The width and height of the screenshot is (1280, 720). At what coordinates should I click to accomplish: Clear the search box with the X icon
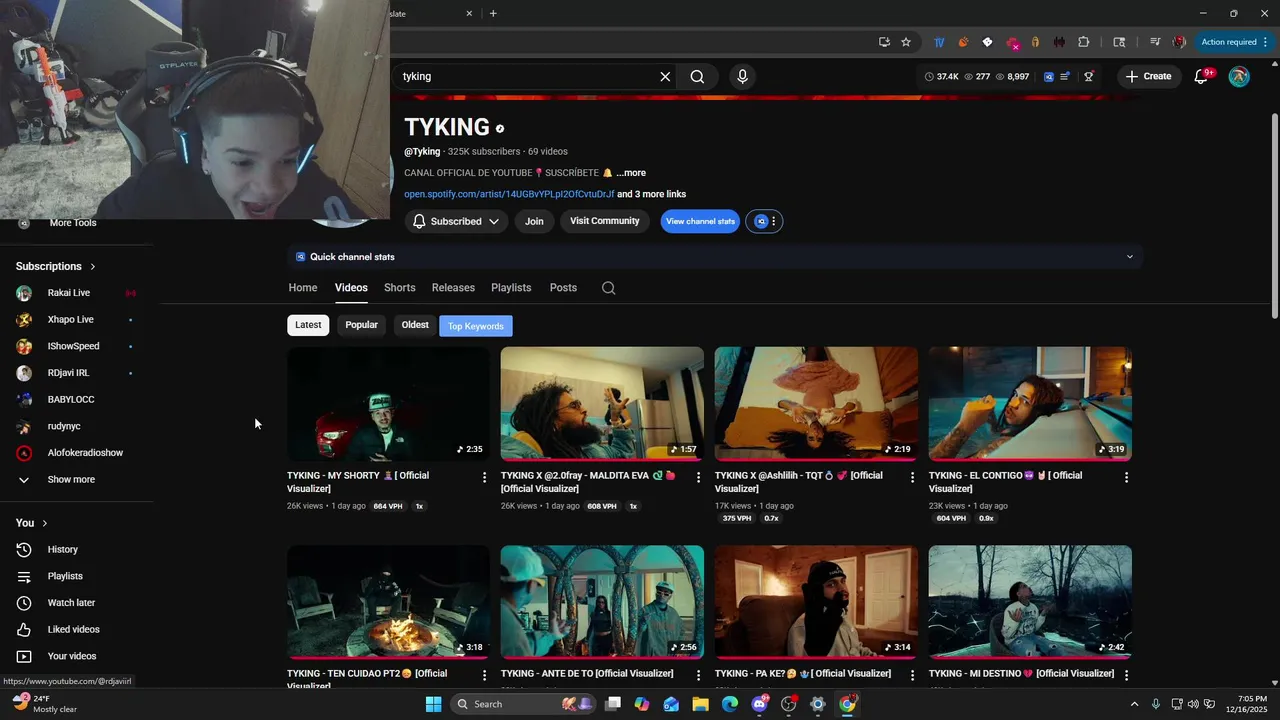[x=665, y=76]
